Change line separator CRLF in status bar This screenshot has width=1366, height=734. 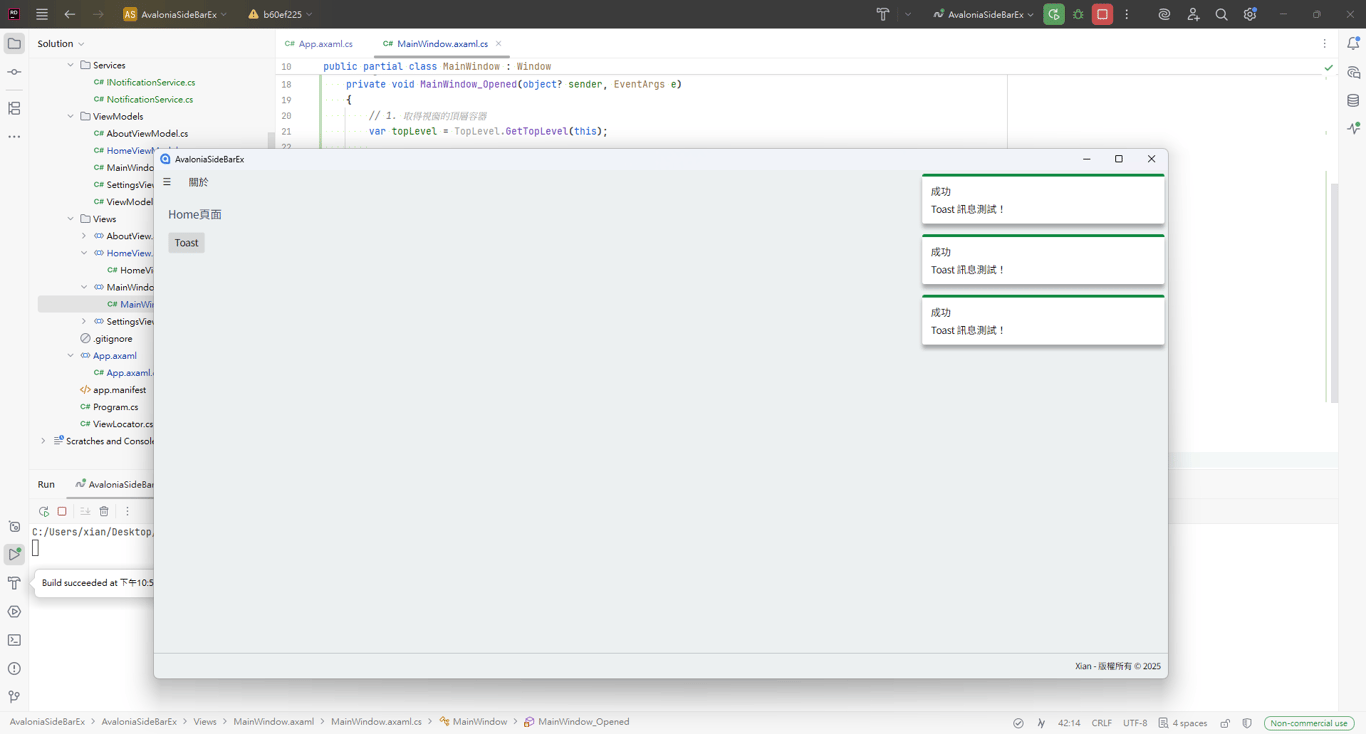(1101, 723)
